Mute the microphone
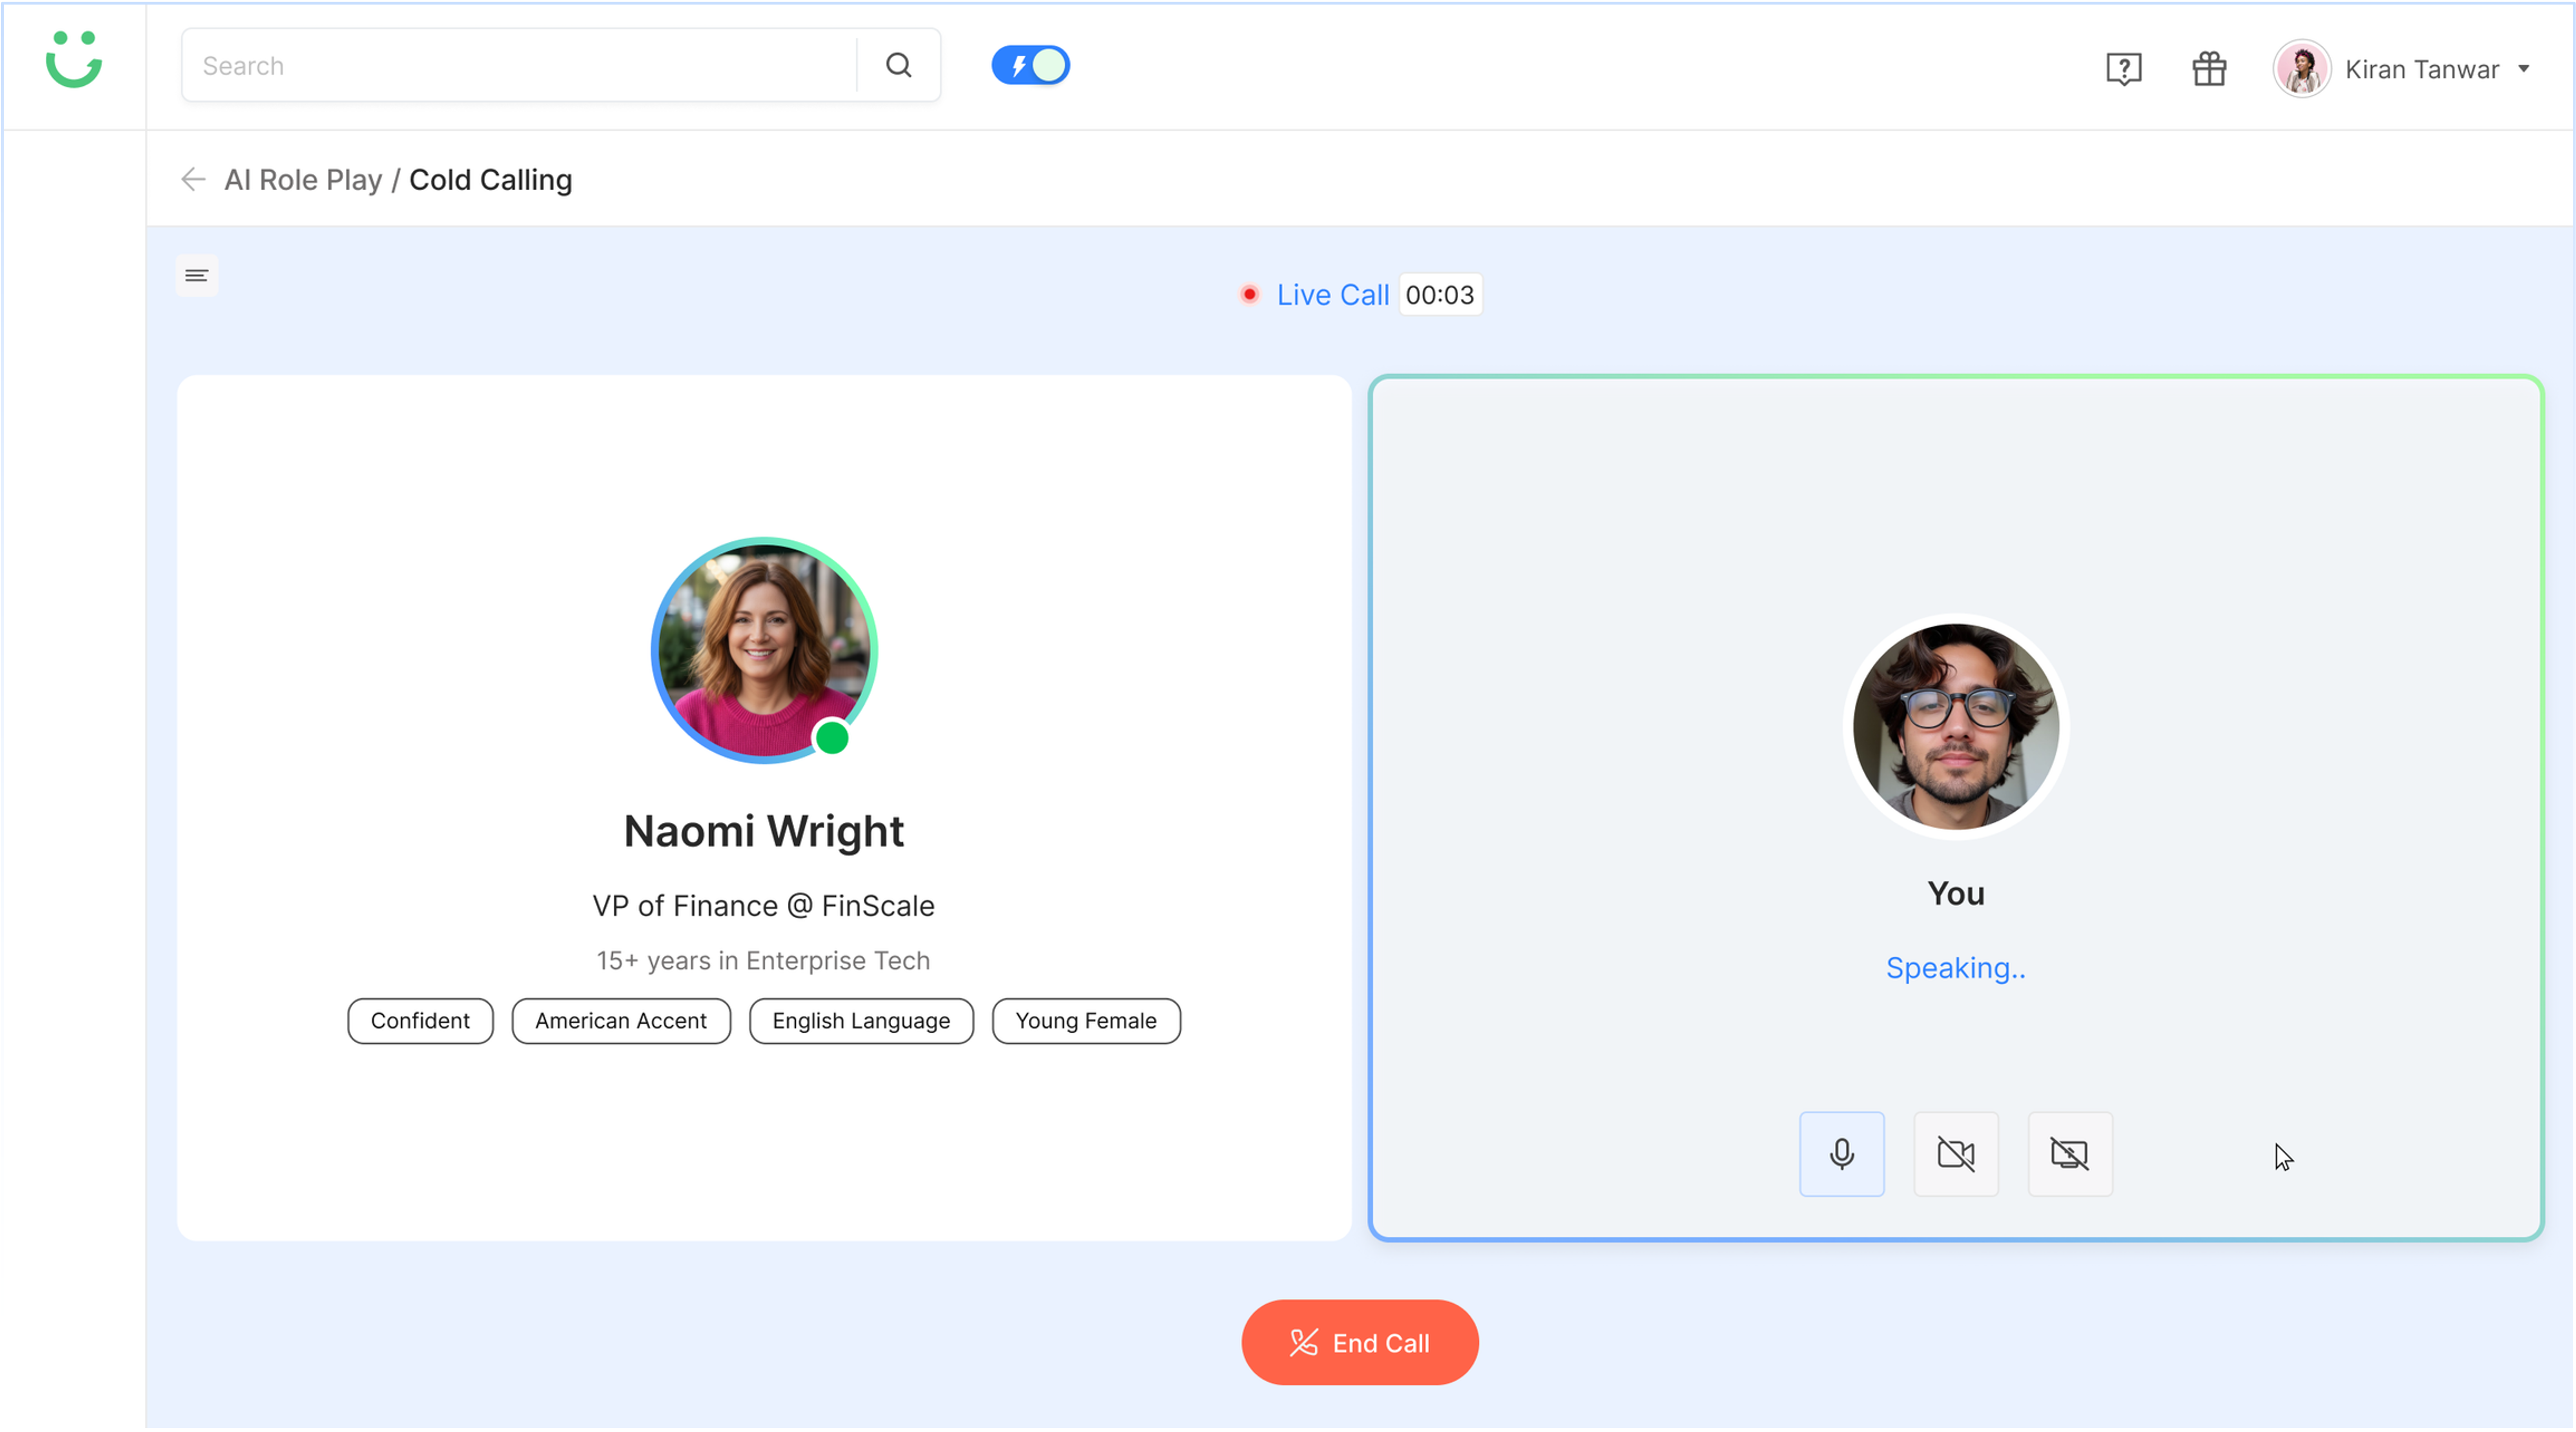 click(1842, 1154)
